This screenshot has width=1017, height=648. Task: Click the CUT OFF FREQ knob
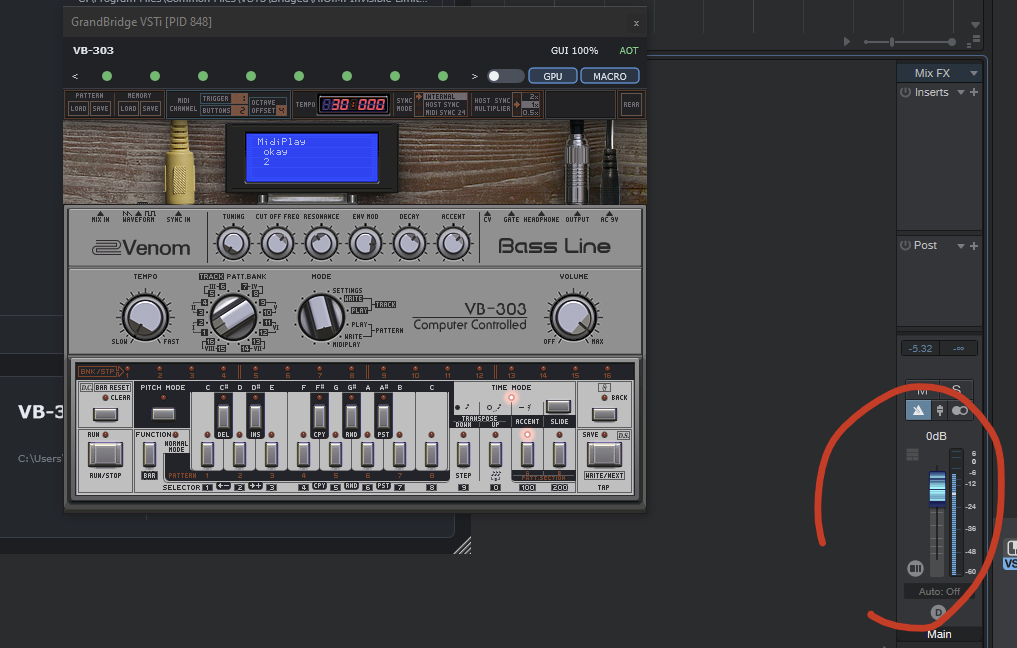click(277, 245)
